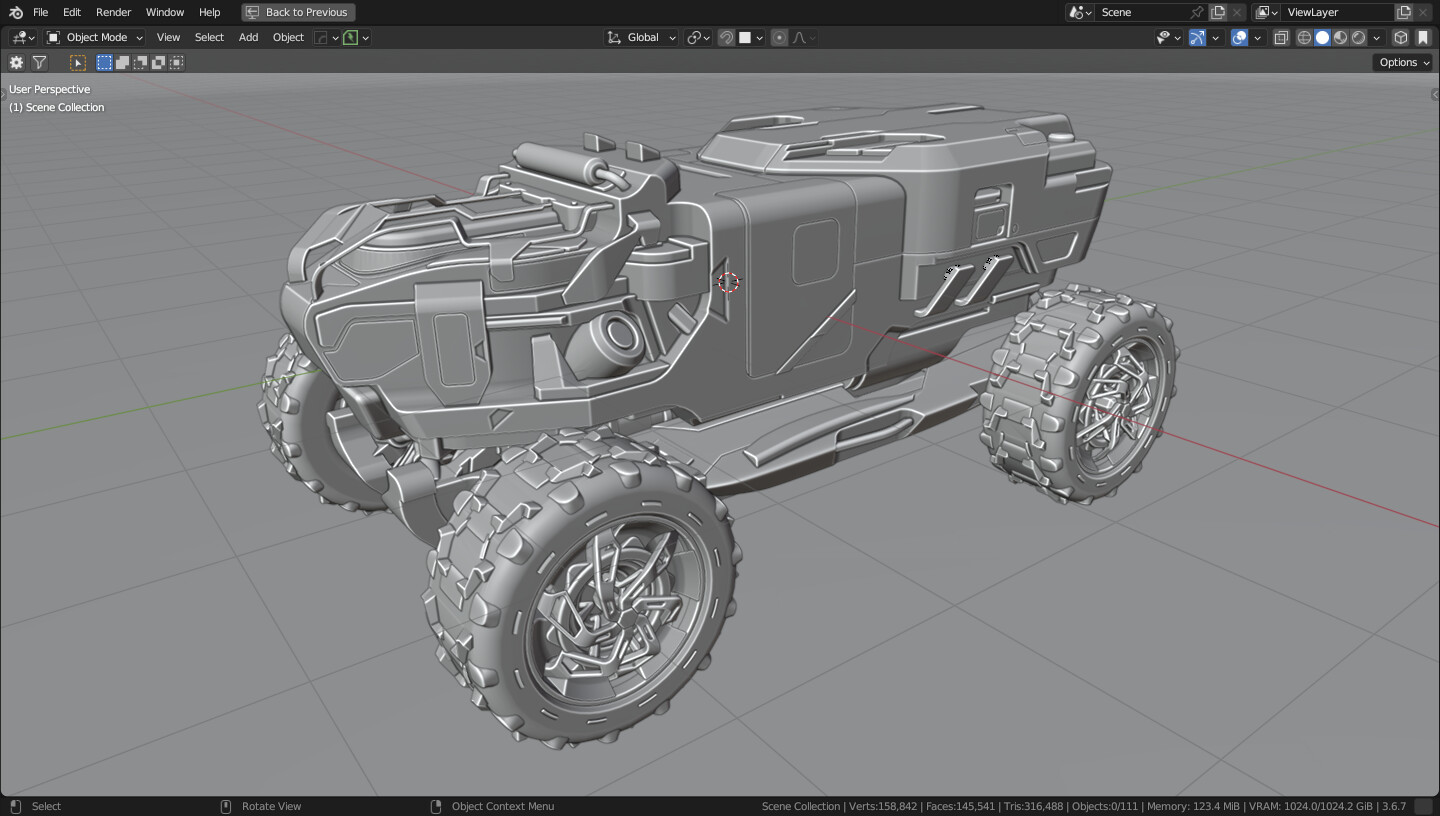Select the Tweak active tool icon
Screen dimensions: 1440x816
(78, 62)
